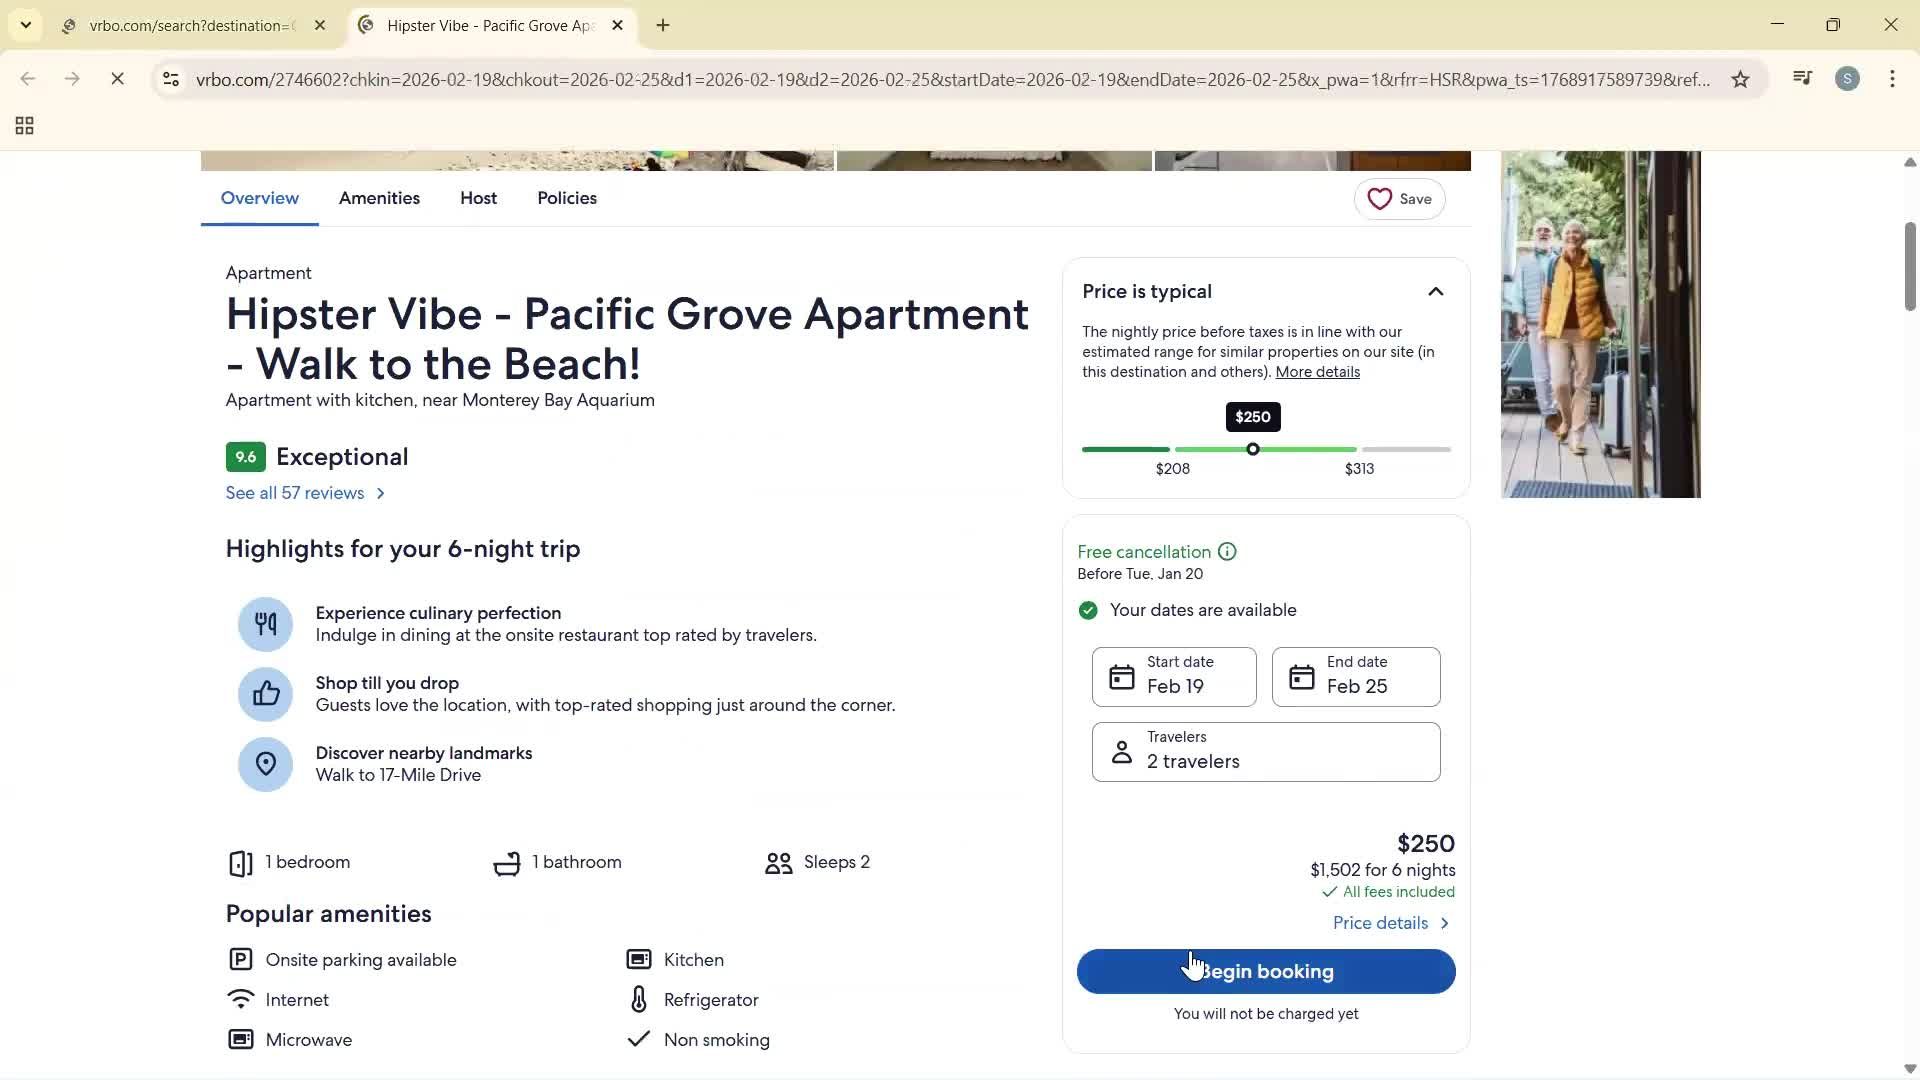Click the $250 handle on the price range slider
Image resolution: width=1920 pixels, height=1080 pixels.
click(1253, 449)
